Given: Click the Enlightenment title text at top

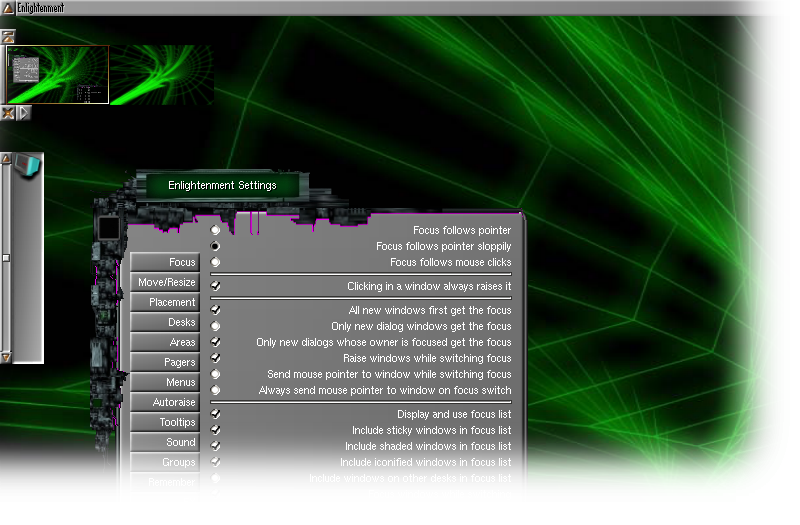Looking at the screenshot, I should [41, 8].
